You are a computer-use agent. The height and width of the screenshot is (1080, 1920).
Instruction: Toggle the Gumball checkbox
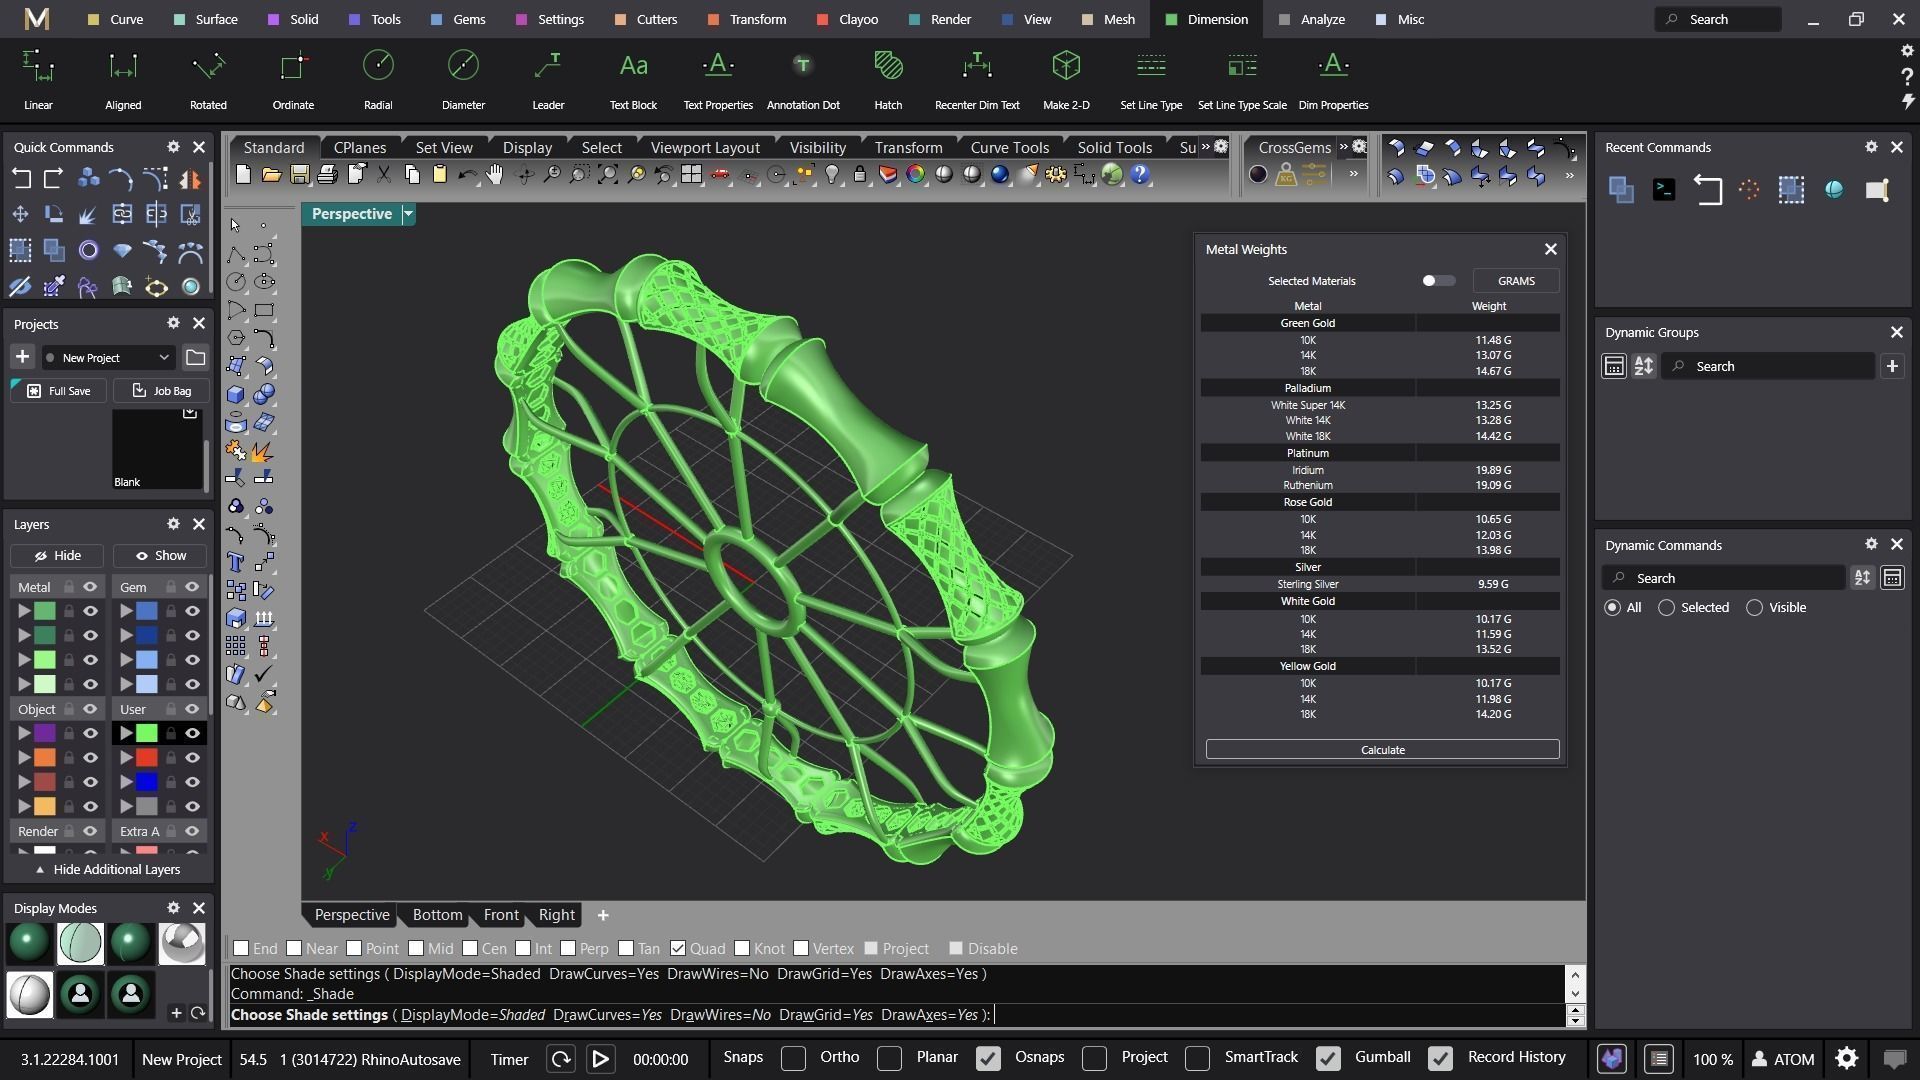pos(1328,1058)
